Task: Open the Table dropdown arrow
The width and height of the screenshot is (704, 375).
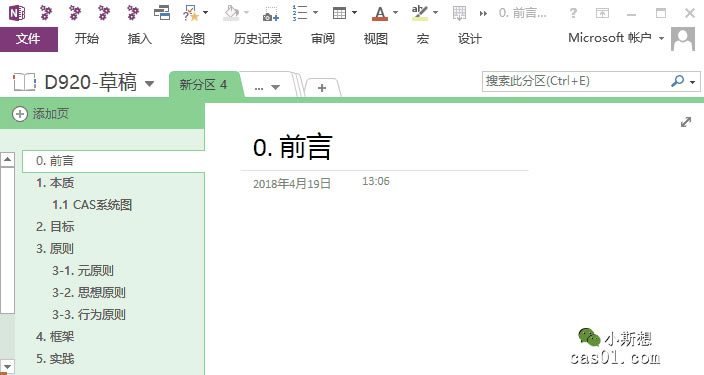Action: [x=355, y=13]
